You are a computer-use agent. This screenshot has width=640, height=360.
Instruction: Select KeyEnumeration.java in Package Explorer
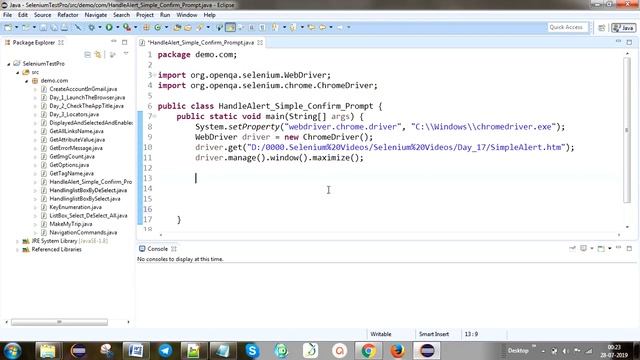75,207
